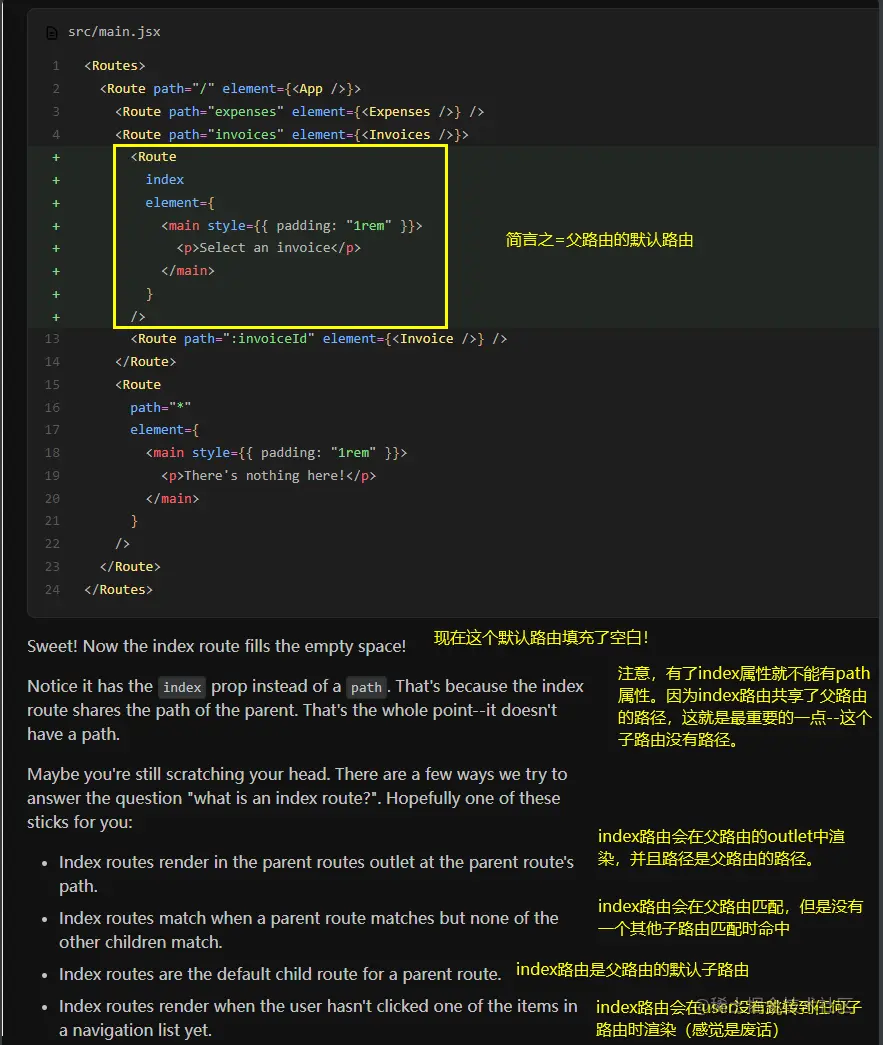Click bullet 'Index routes match when a parent route matches'
883x1045 pixels.
pyautogui.click(x=309, y=930)
